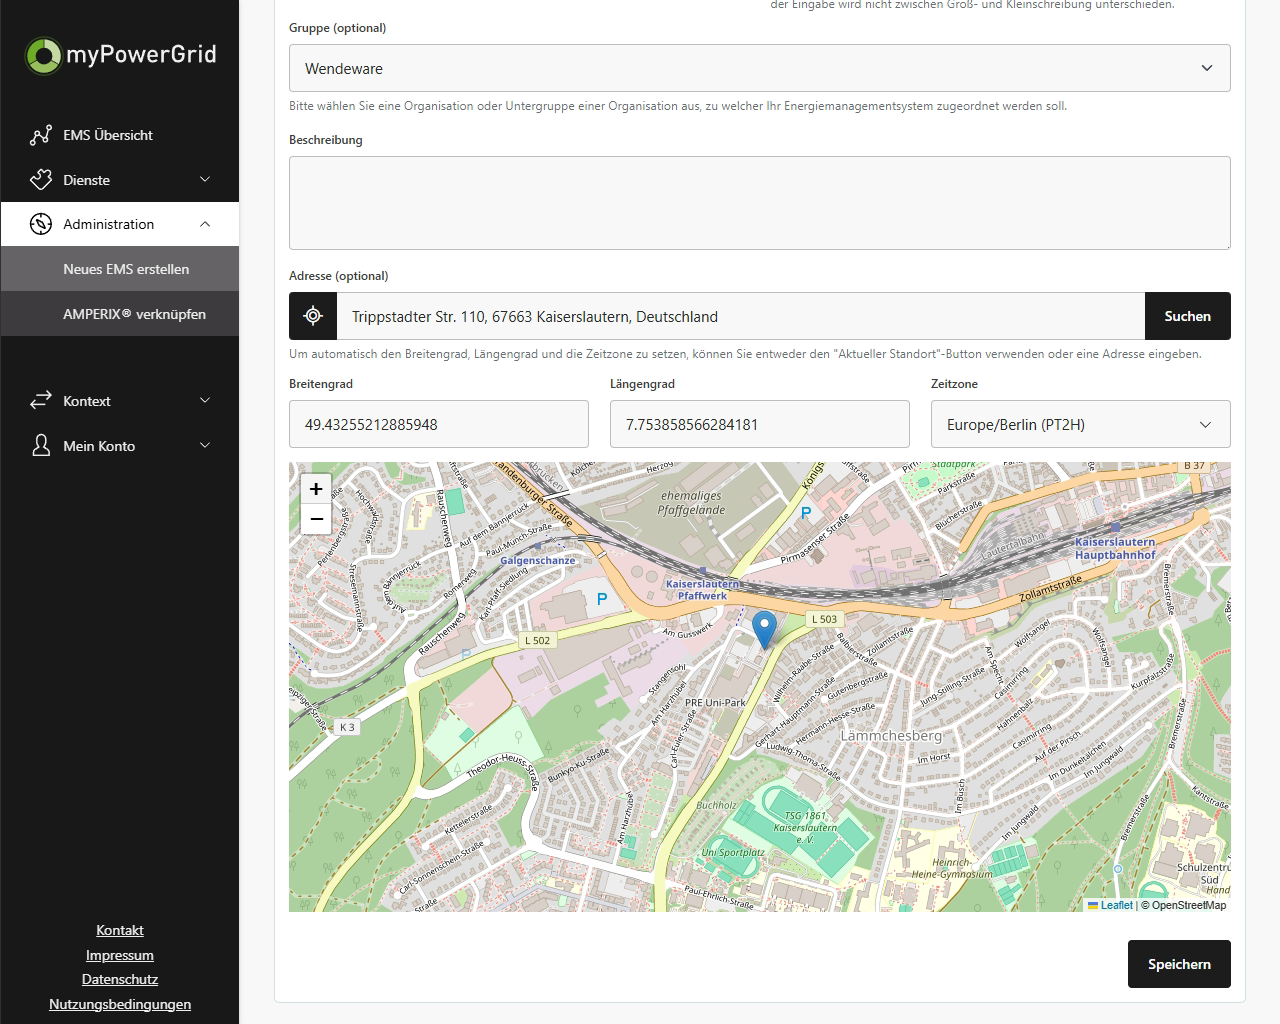Click the TSG 1861 Kaiserslautern map label
1280x1024 pixels.
[805, 828]
